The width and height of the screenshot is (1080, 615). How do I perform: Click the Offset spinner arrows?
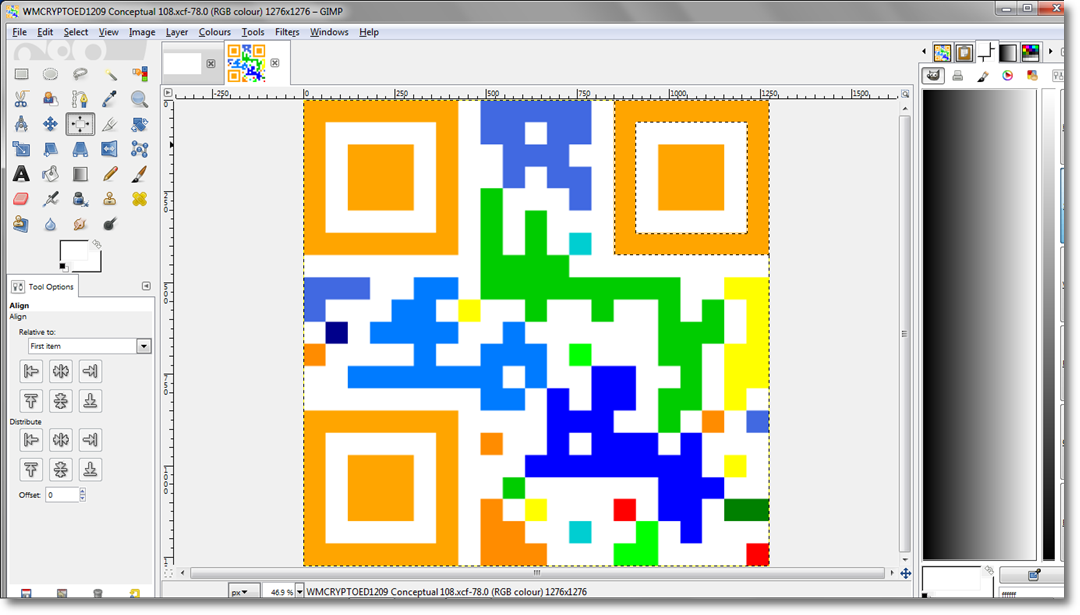(x=83, y=494)
